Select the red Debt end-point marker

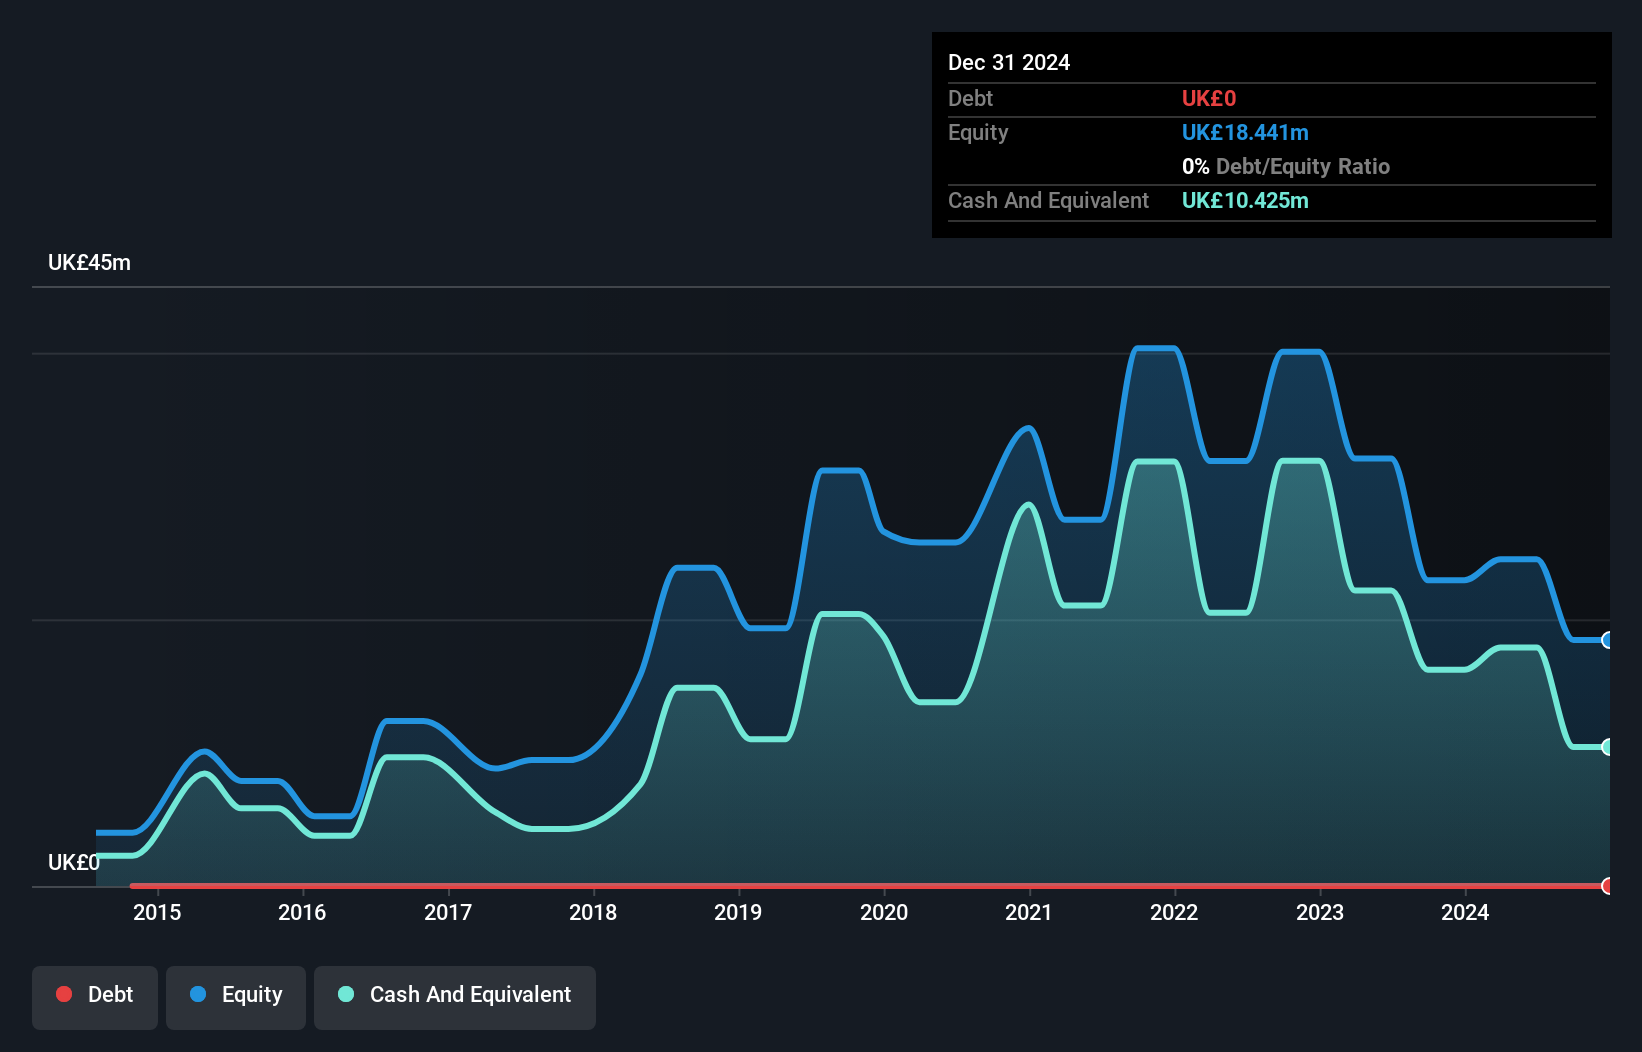(1608, 886)
